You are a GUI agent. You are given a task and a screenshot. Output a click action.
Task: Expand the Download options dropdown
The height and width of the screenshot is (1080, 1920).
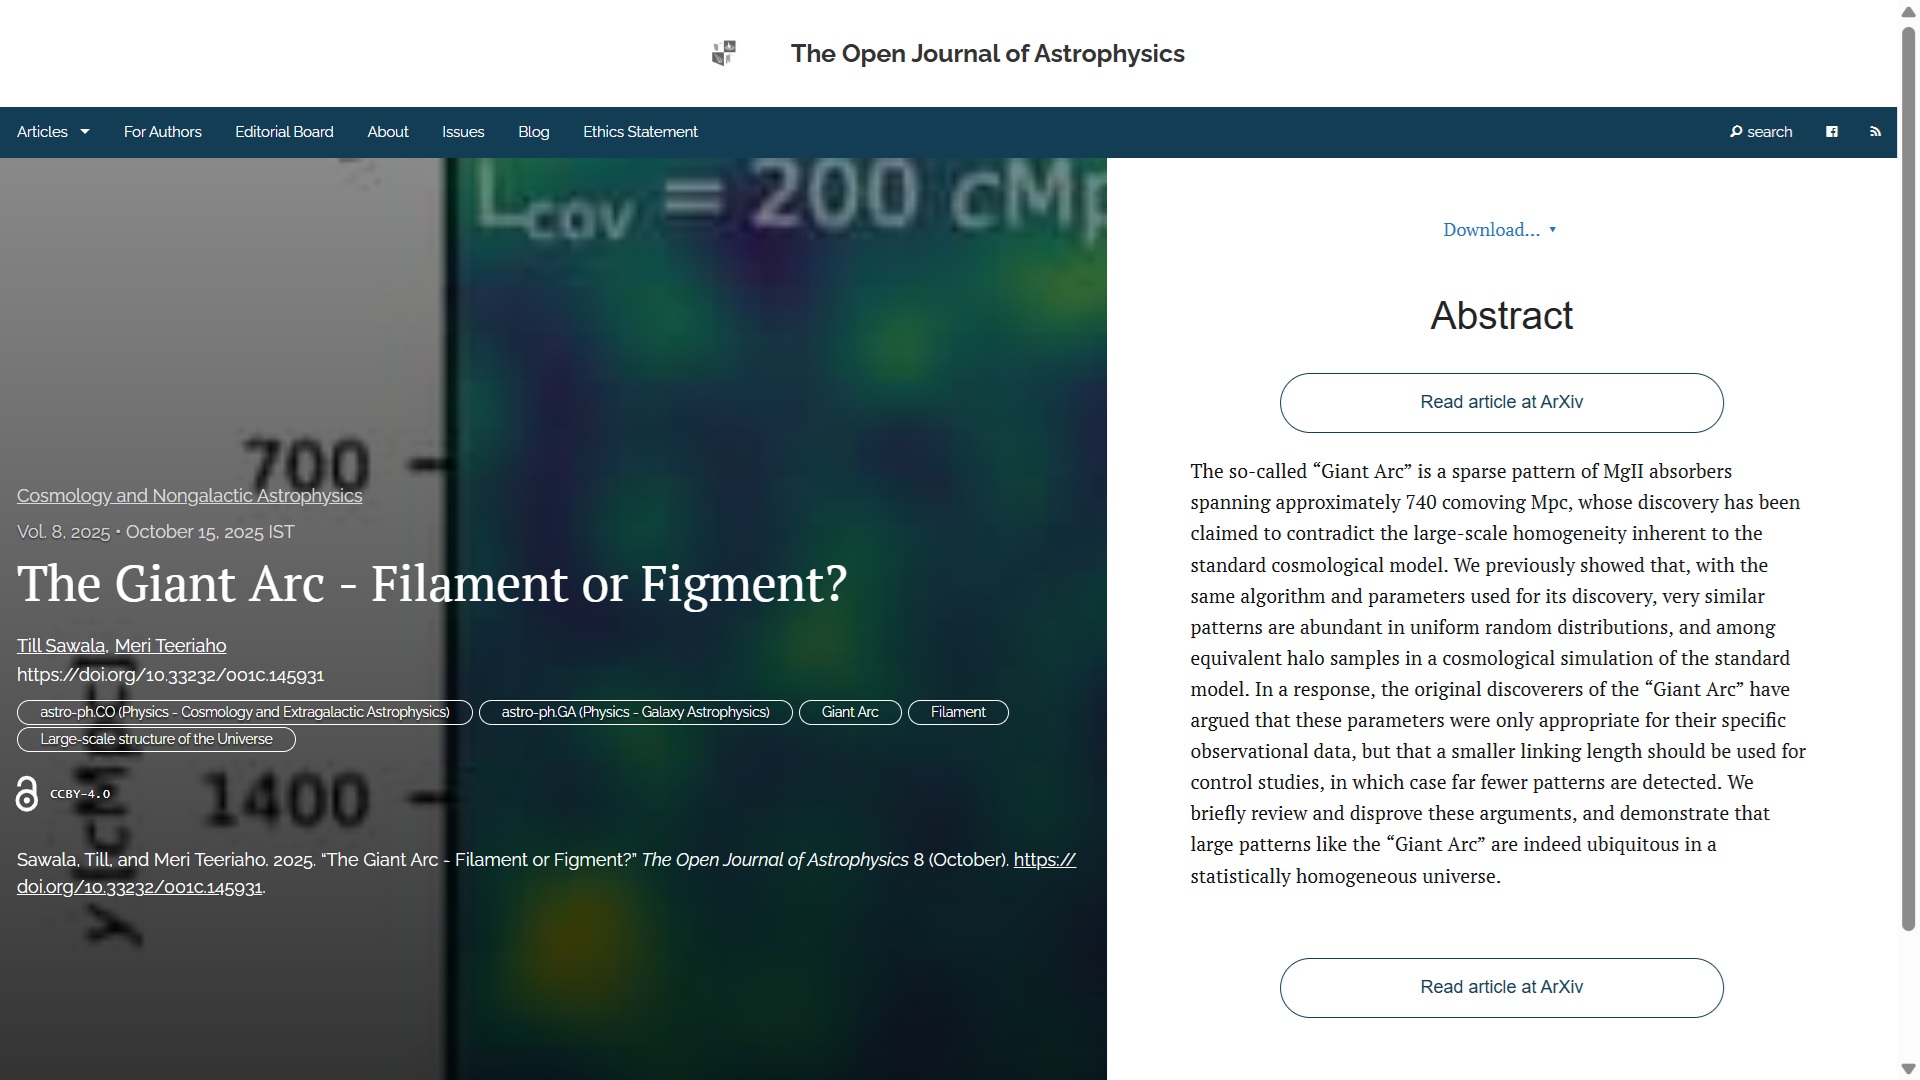coord(1499,230)
